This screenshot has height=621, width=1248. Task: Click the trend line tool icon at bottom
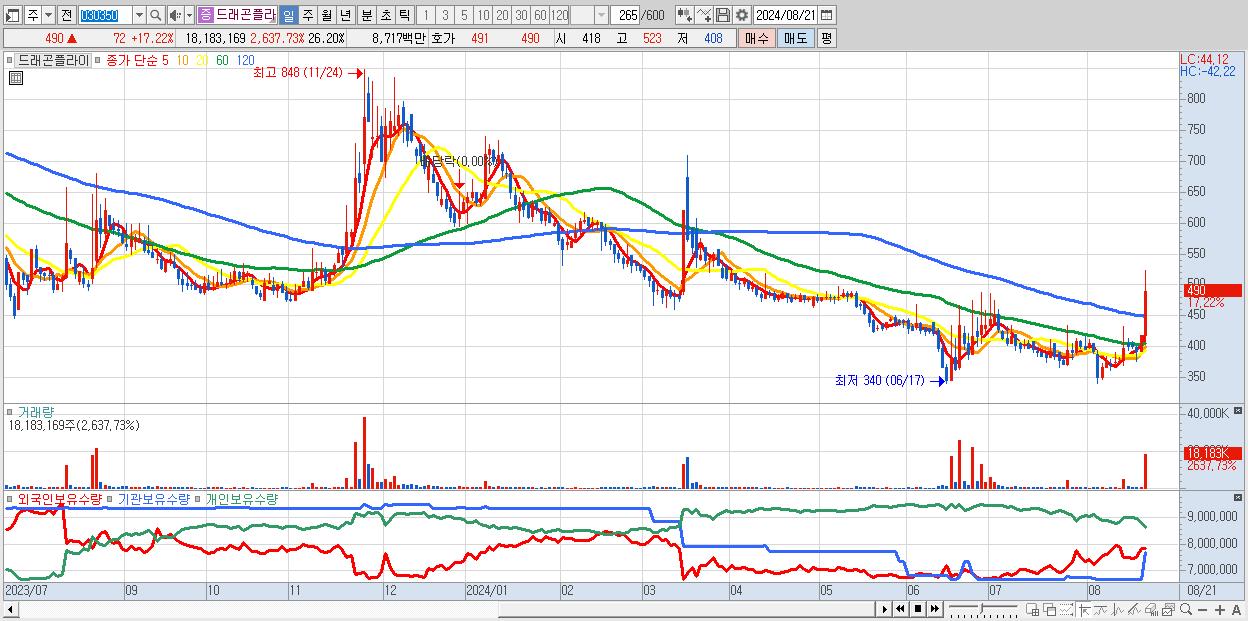[1101, 609]
